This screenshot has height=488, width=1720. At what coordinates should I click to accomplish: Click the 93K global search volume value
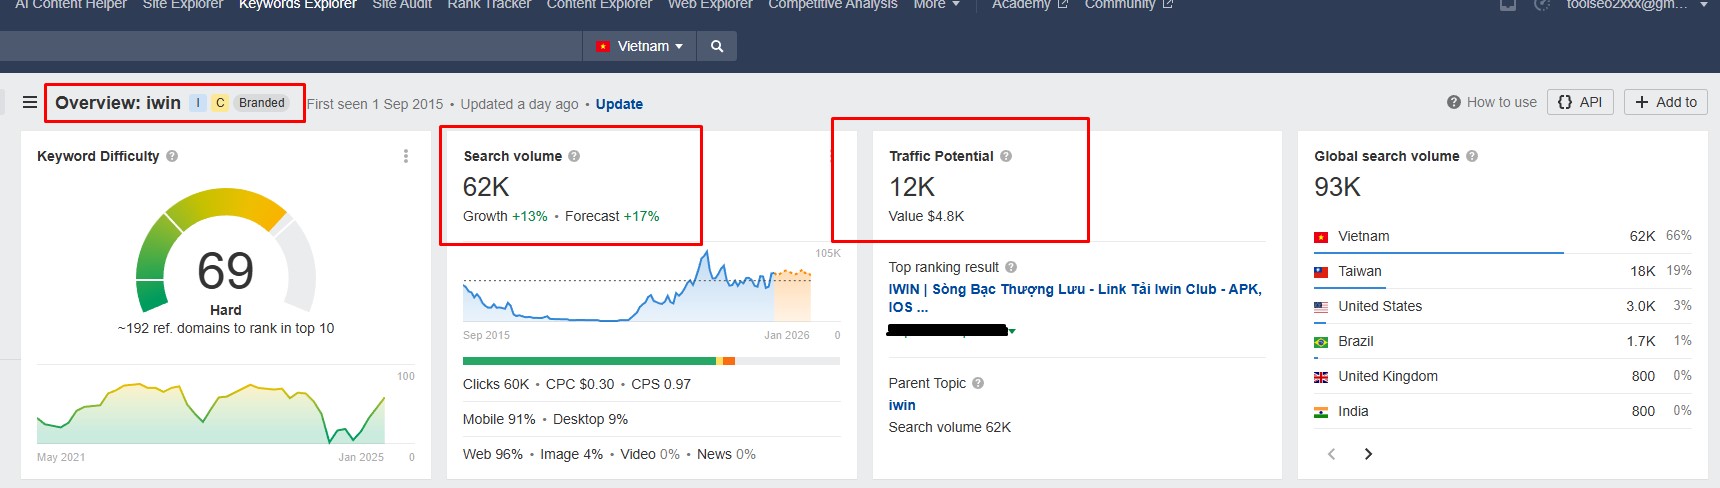(x=1337, y=187)
